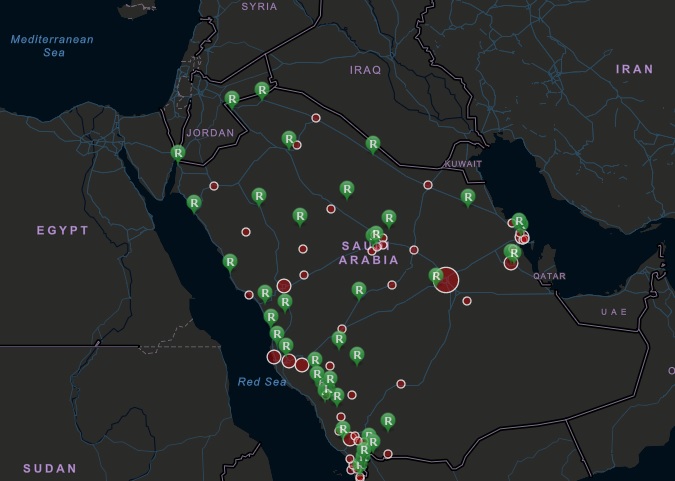Click the Sudan country label
This screenshot has width=675, height=481.
[x=50, y=468]
